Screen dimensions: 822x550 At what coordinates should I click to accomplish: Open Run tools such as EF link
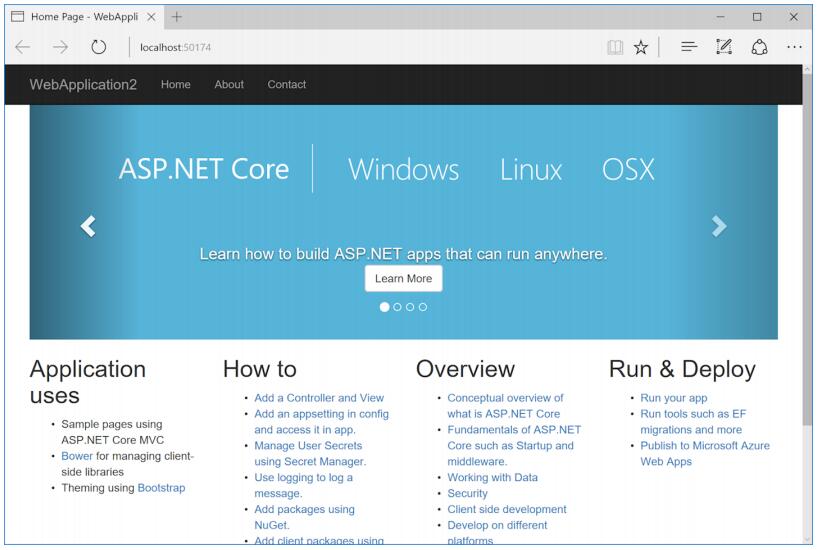[693, 422]
